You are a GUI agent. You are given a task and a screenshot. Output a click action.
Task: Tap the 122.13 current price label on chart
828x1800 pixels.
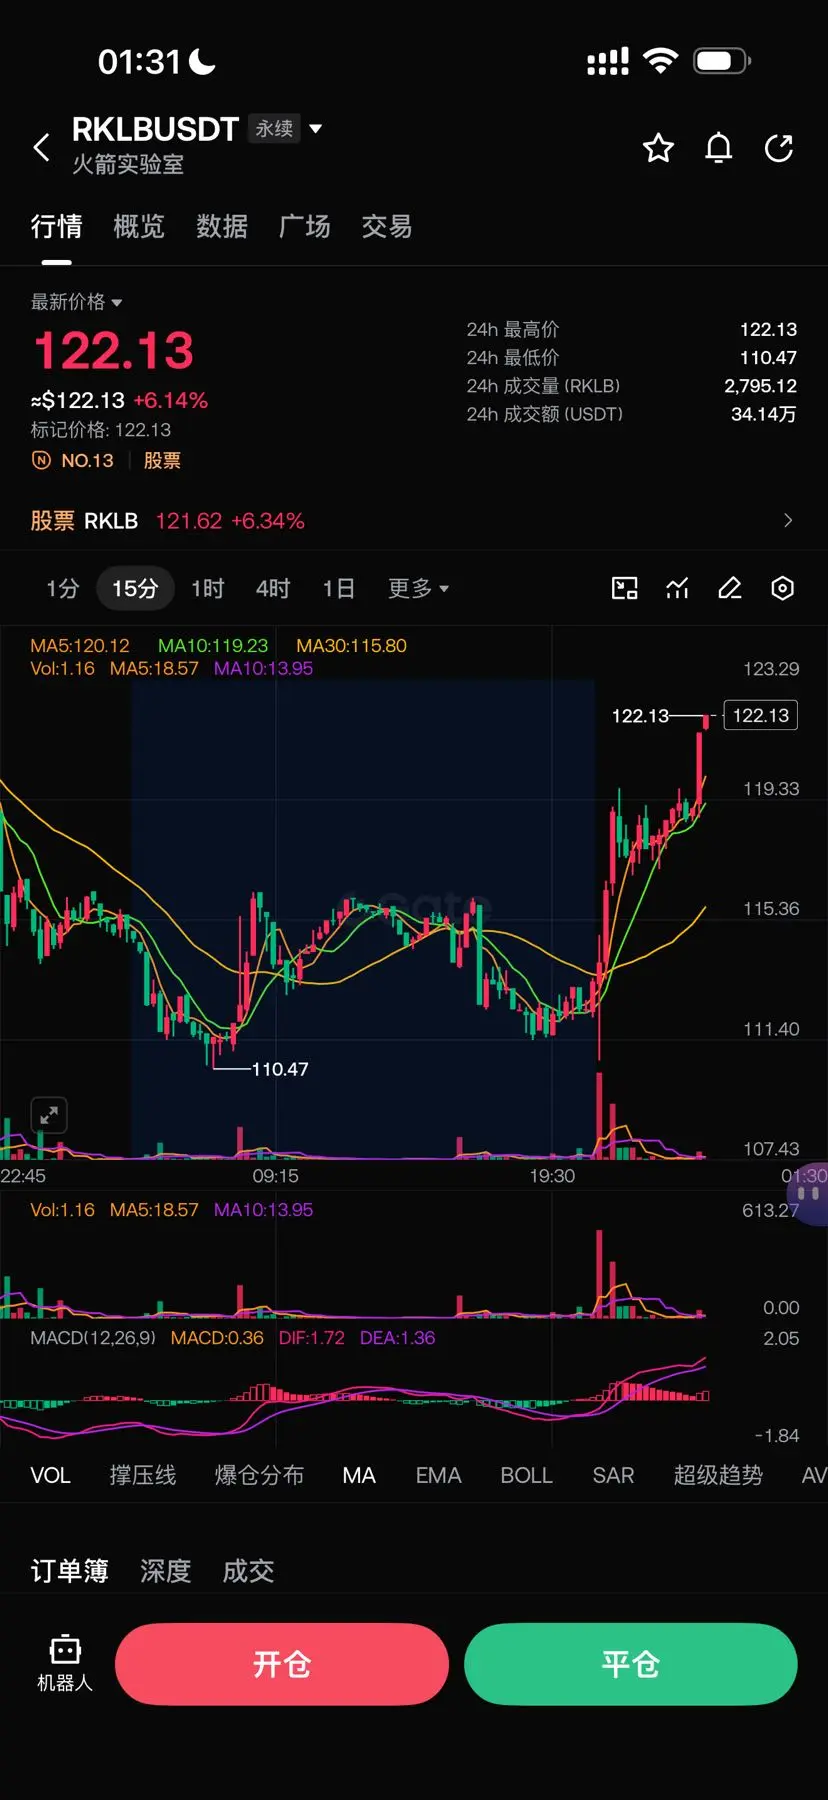760,715
